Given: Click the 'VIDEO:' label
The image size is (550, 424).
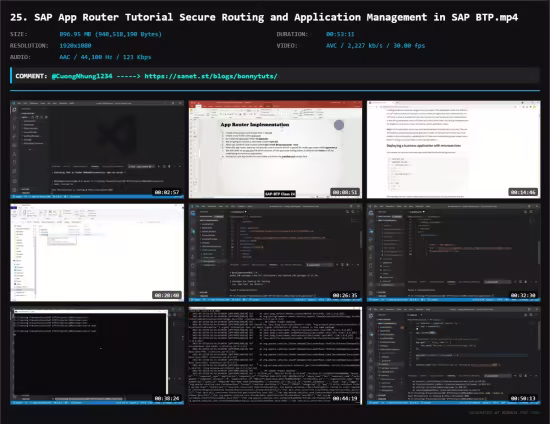Looking at the screenshot, I should point(287,46).
